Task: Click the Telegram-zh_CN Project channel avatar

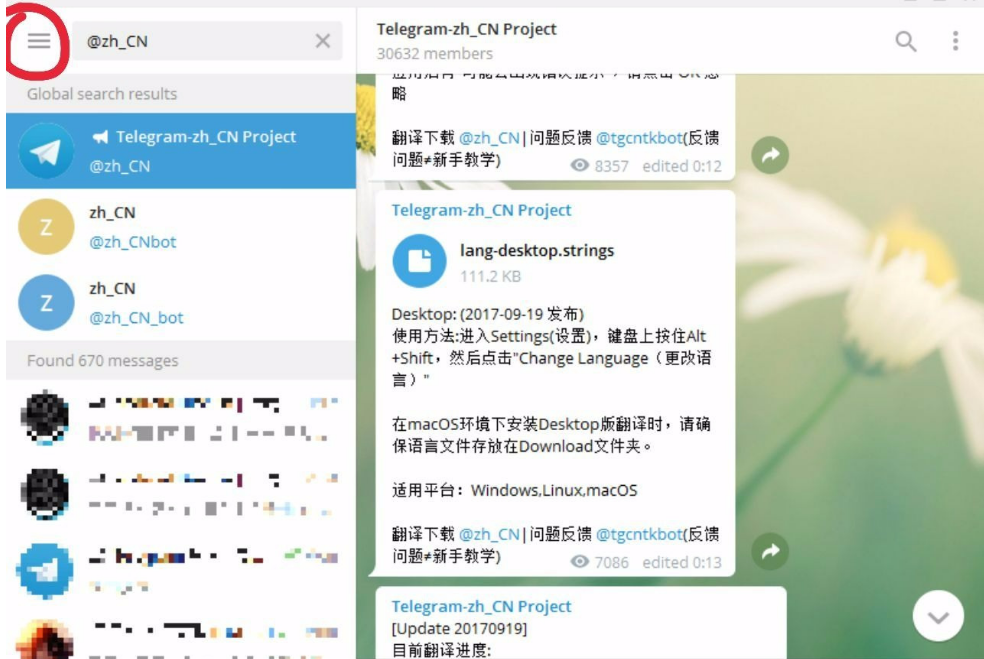Action: [x=46, y=151]
